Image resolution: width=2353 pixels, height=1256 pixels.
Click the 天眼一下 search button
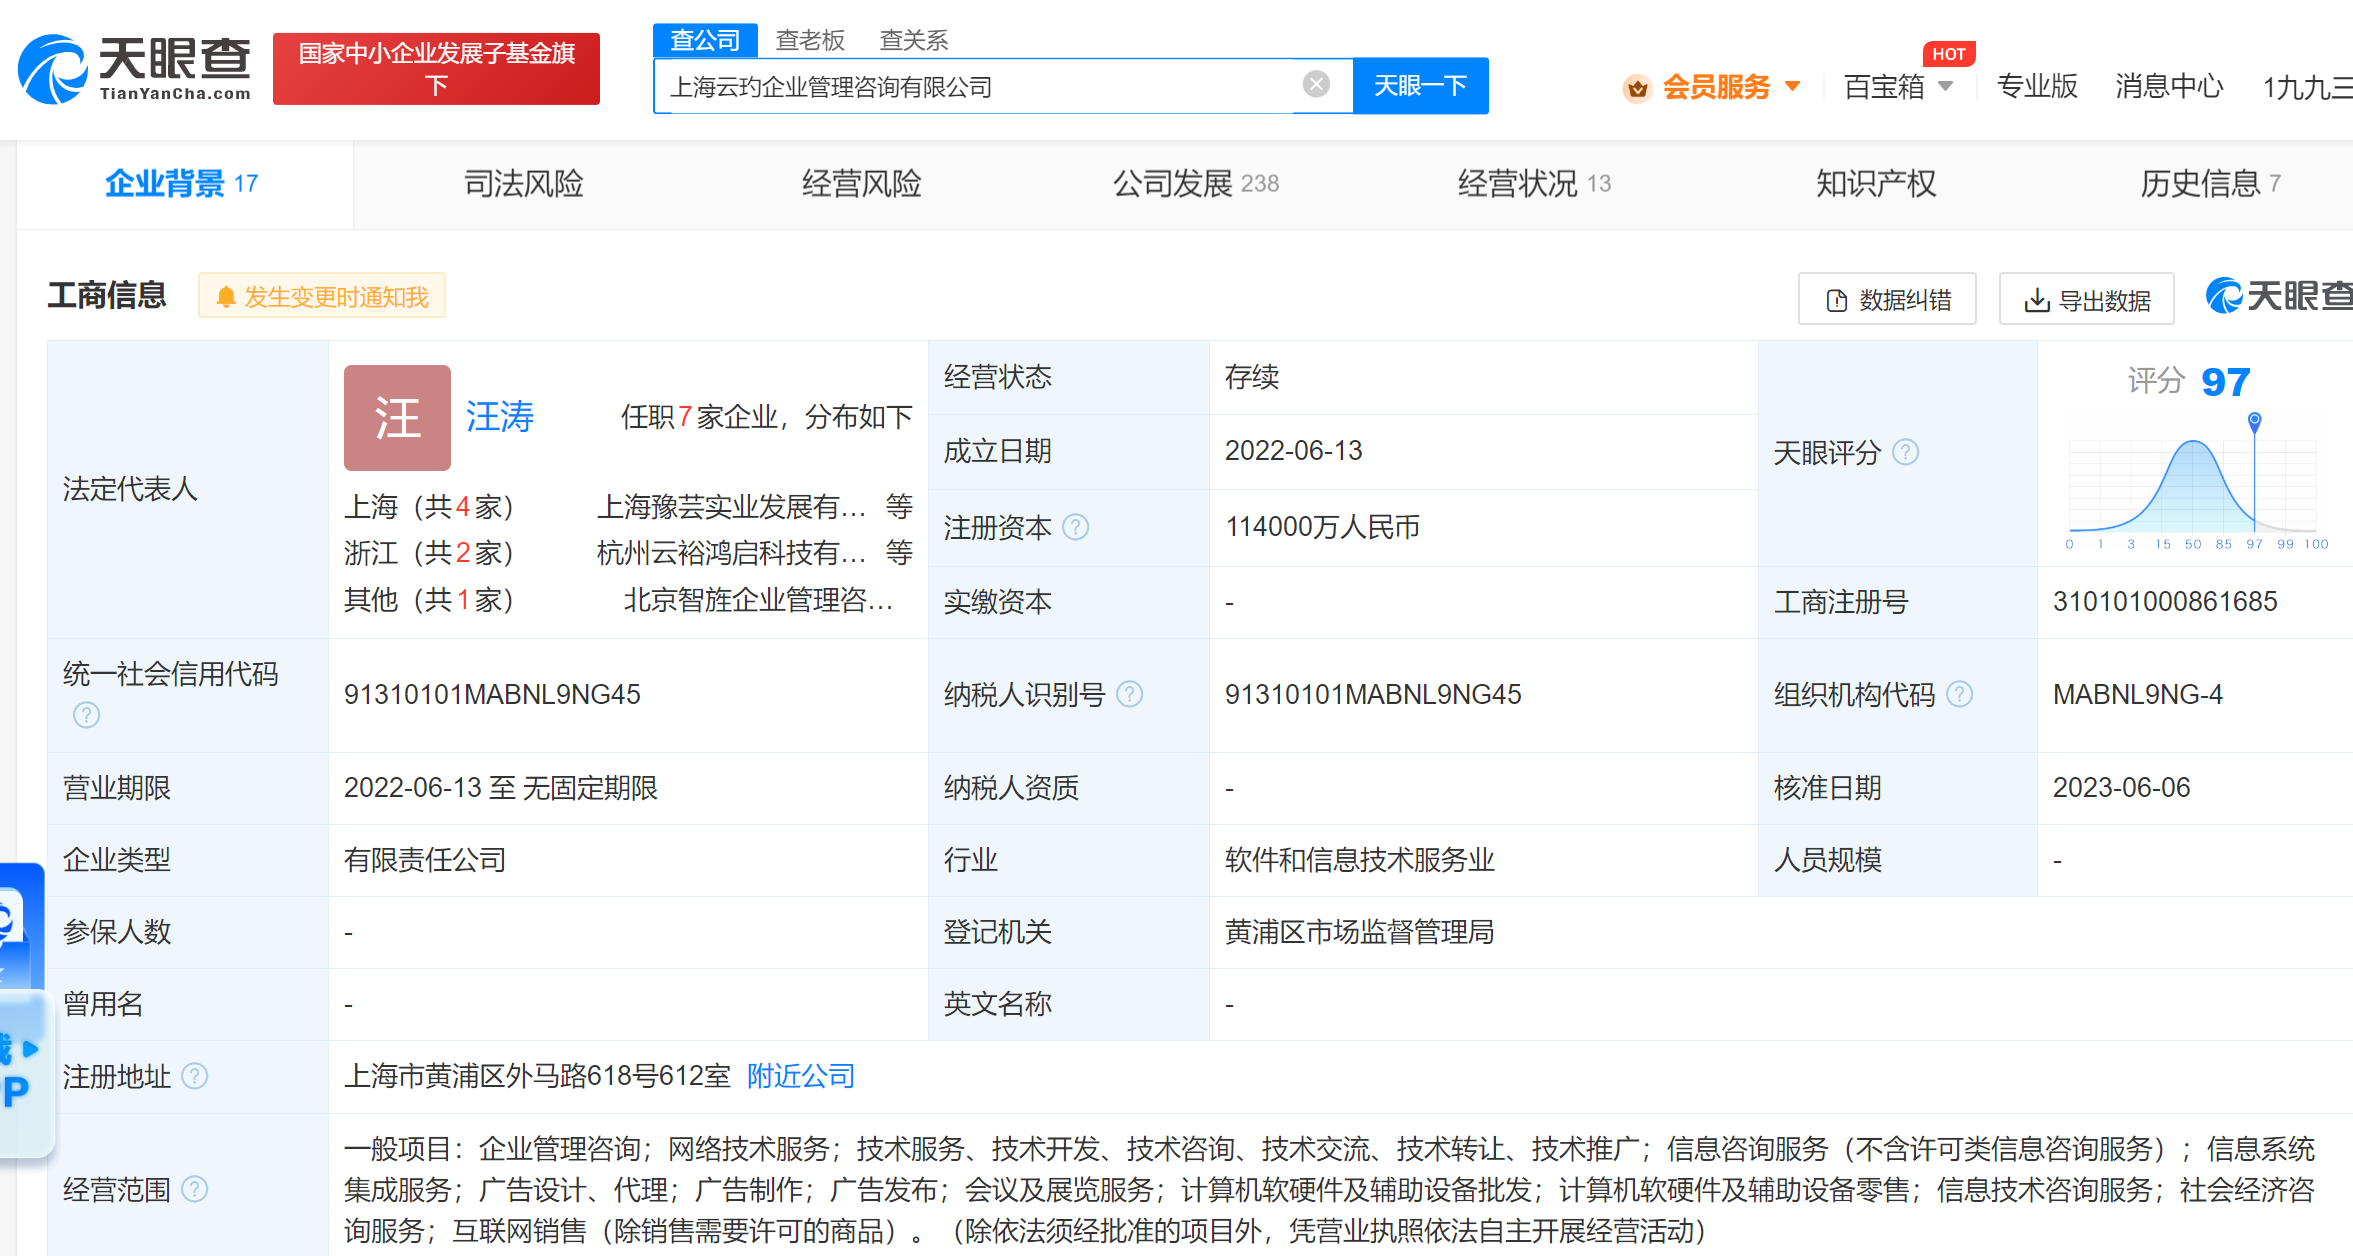[1420, 86]
